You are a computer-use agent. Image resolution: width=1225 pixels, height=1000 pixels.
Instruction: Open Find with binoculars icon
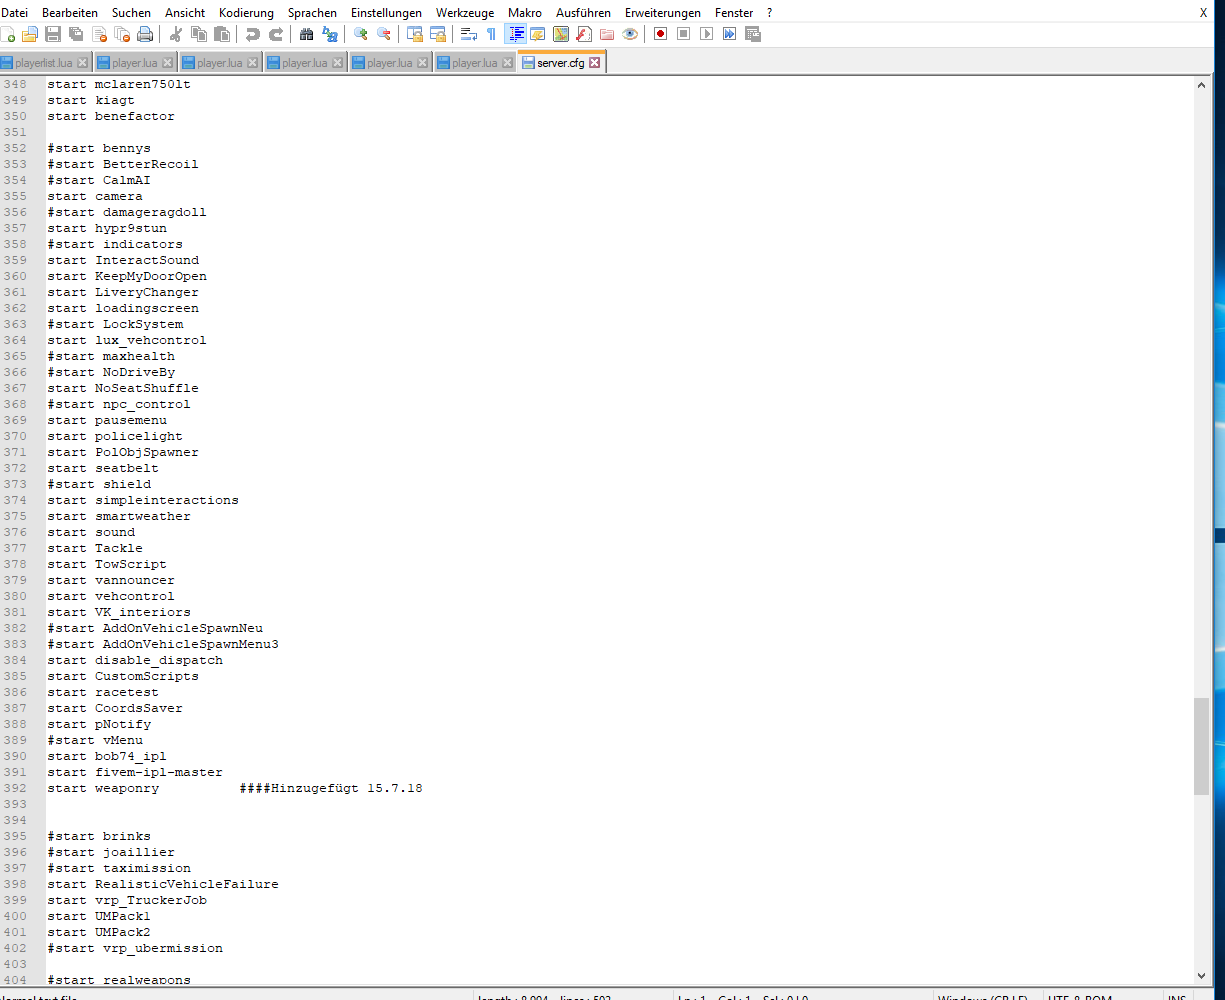point(307,34)
